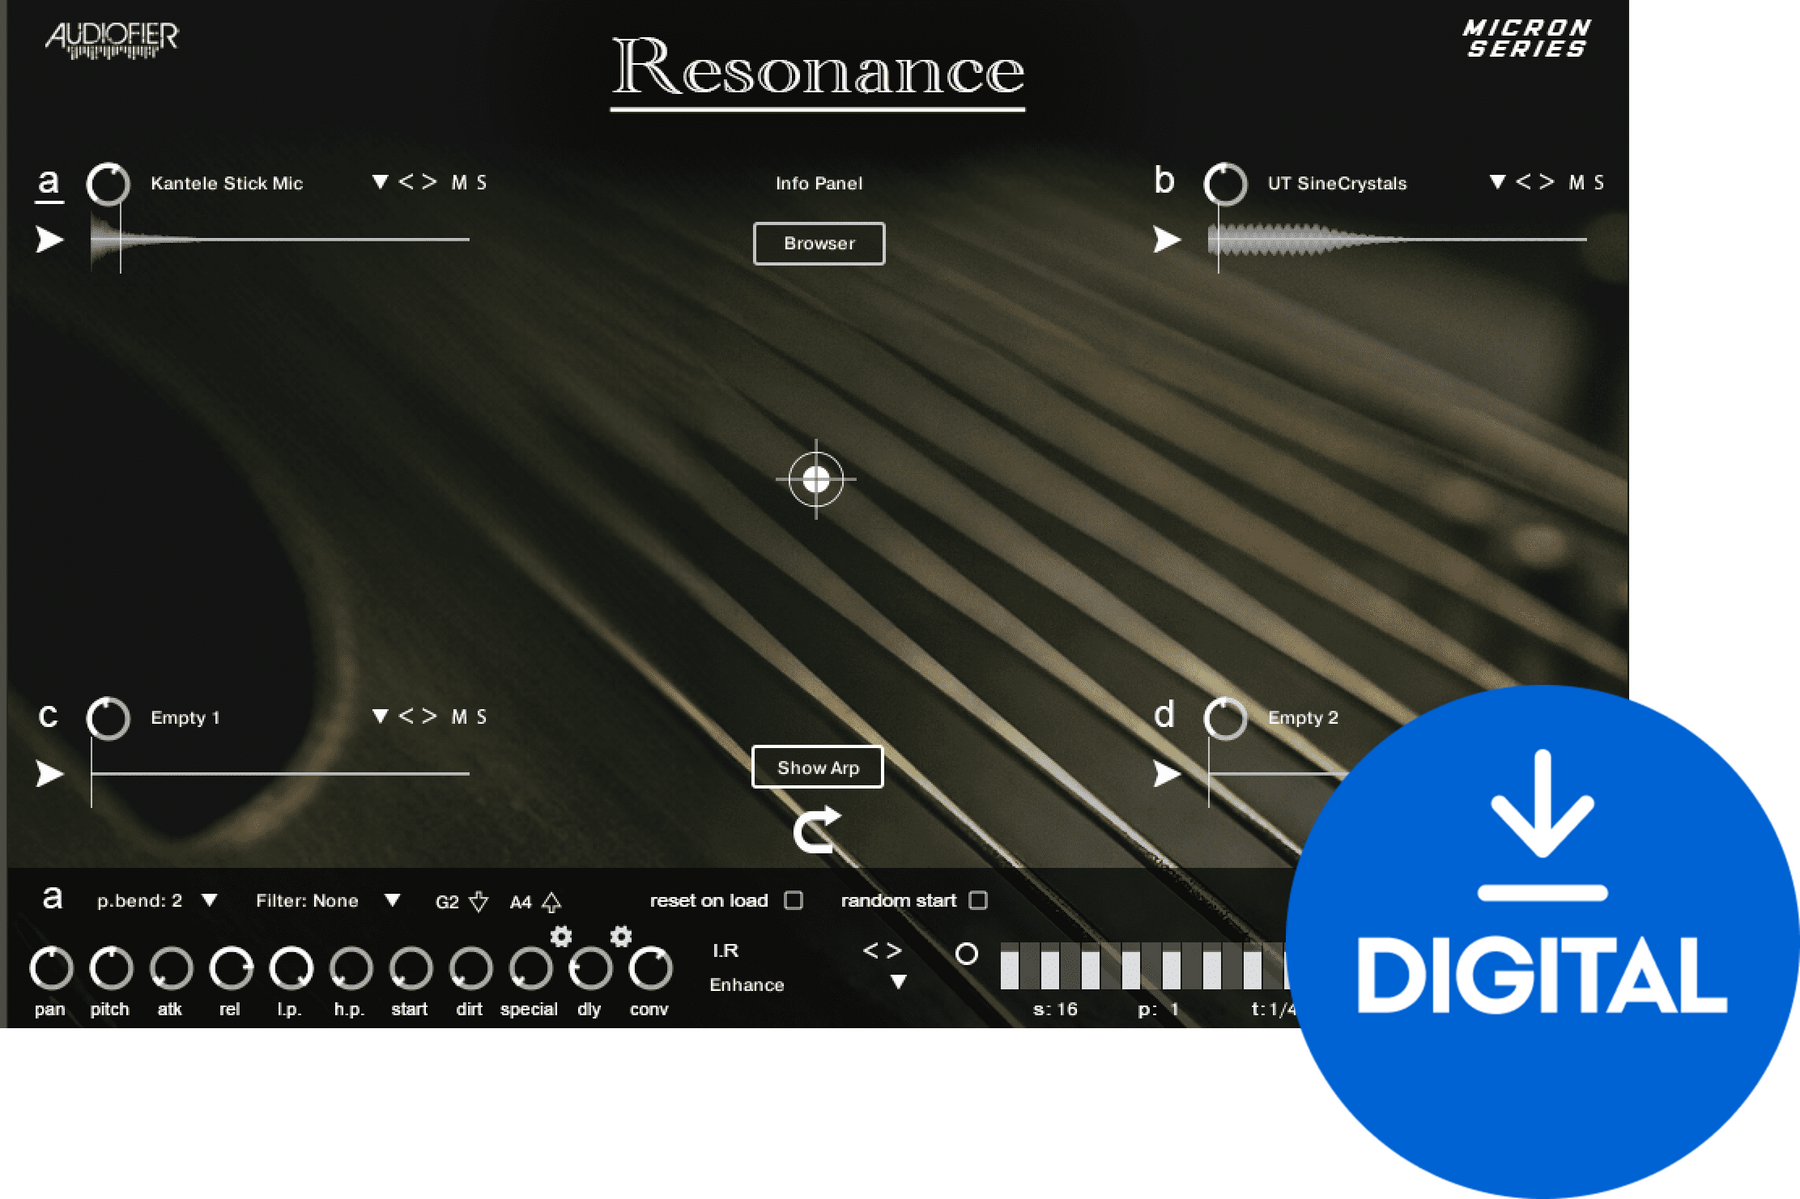Click the UT SineCrystals sample name
This screenshot has width=1800, height=1199.
coord(1337,184)
